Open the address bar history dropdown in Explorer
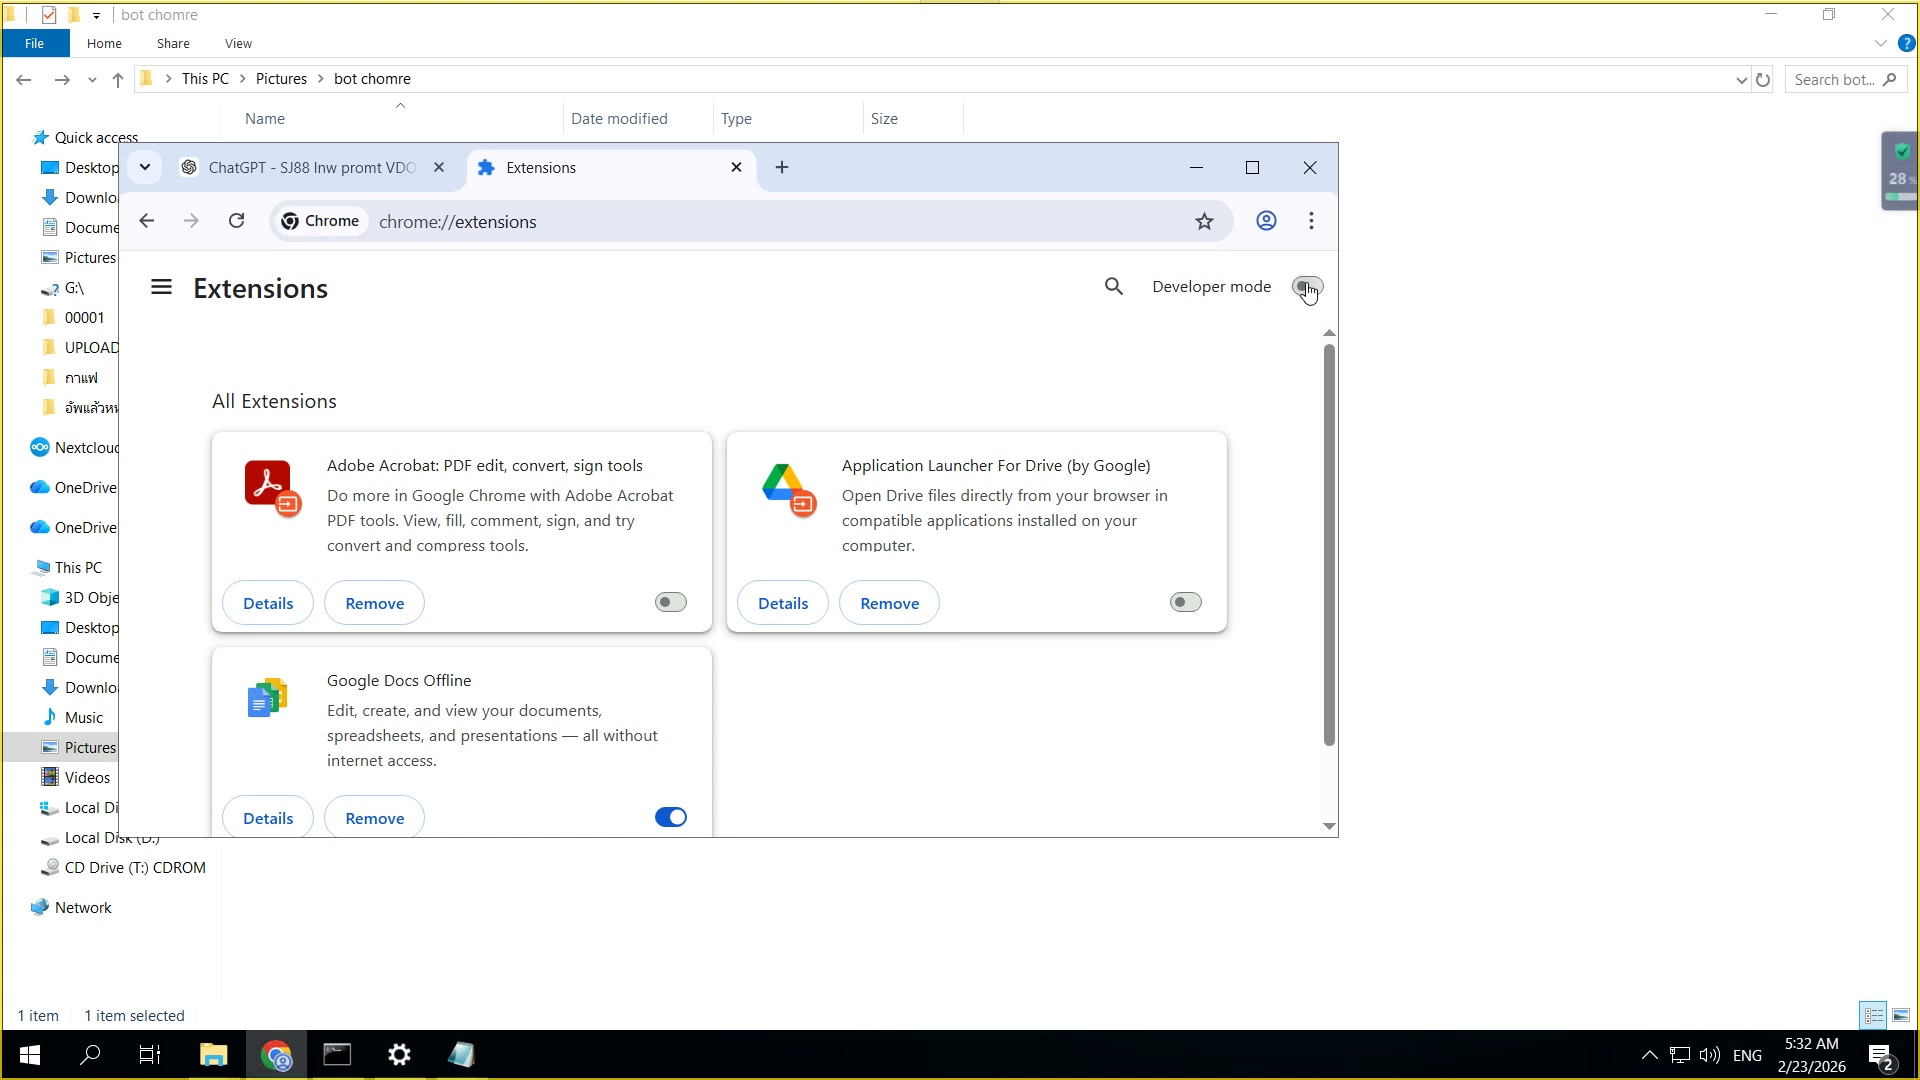 pos(1740,79)
